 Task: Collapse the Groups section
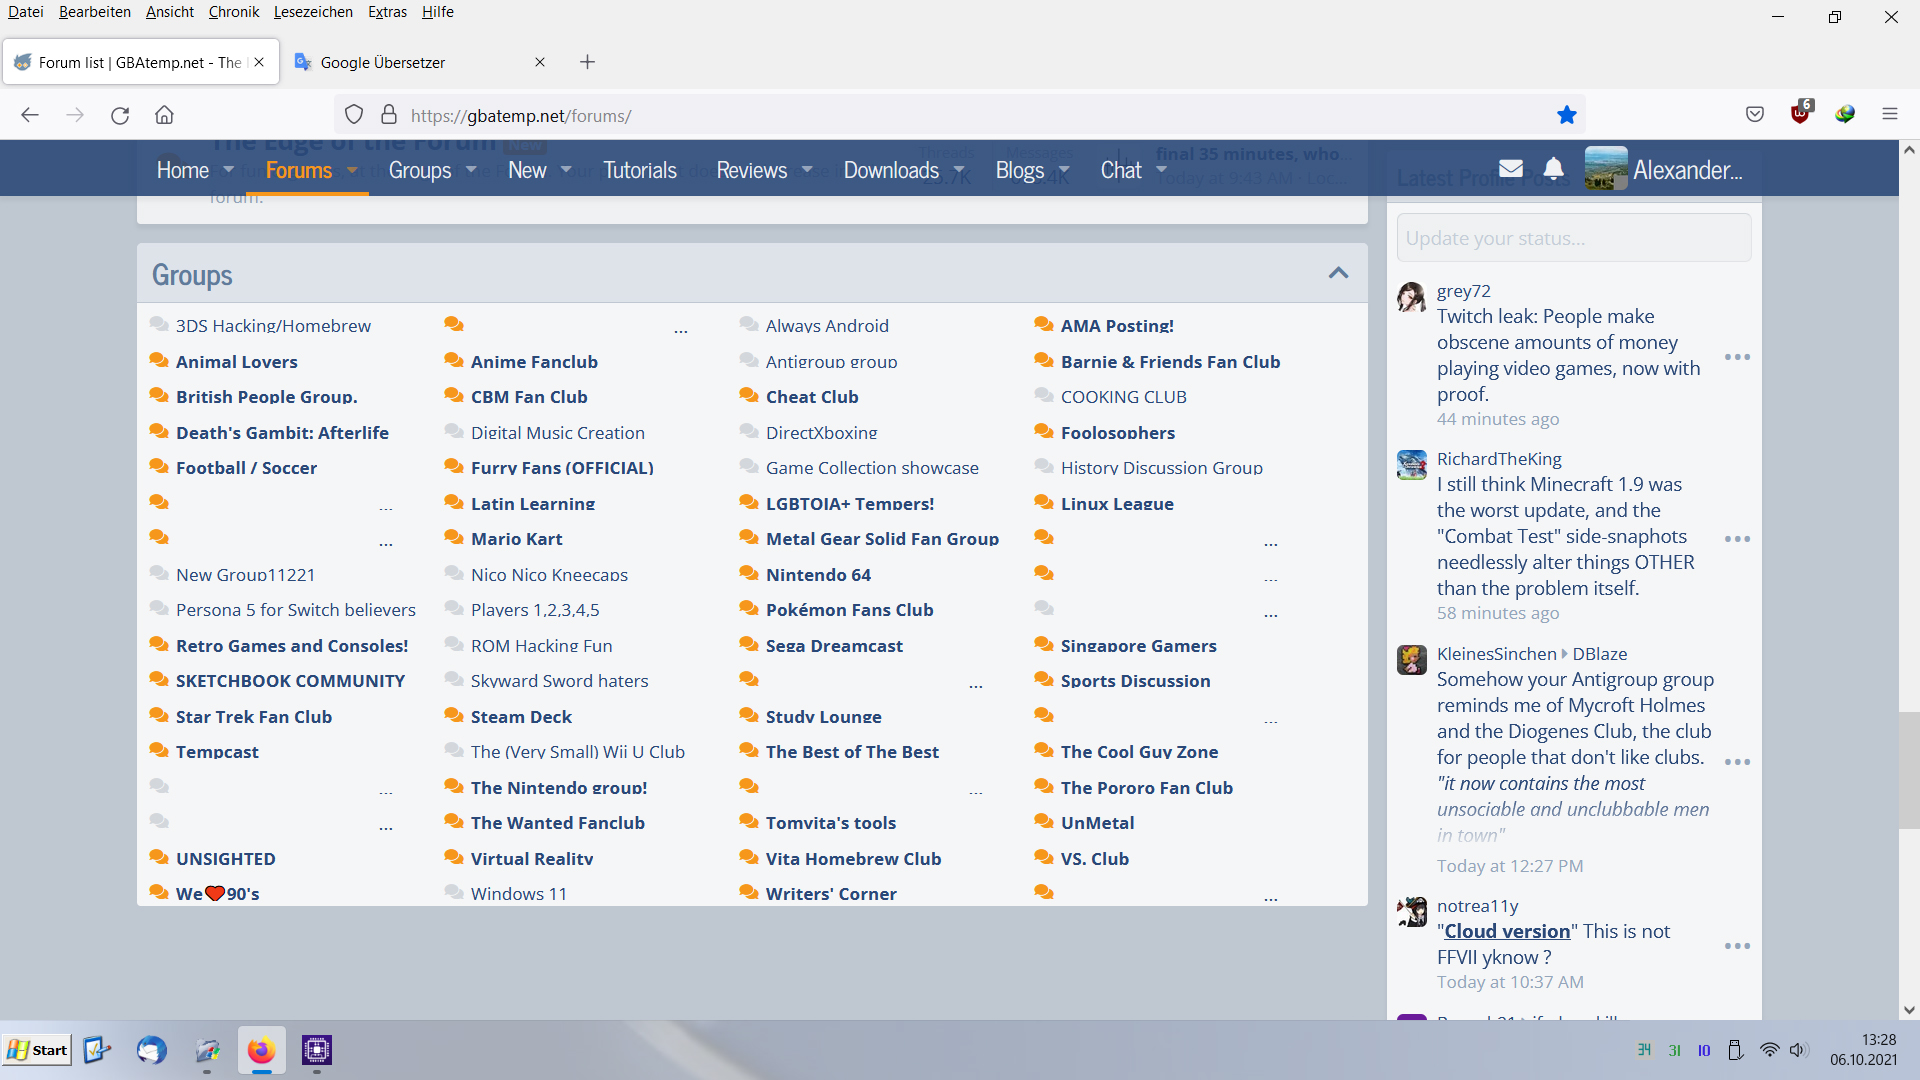[1338, 273]
